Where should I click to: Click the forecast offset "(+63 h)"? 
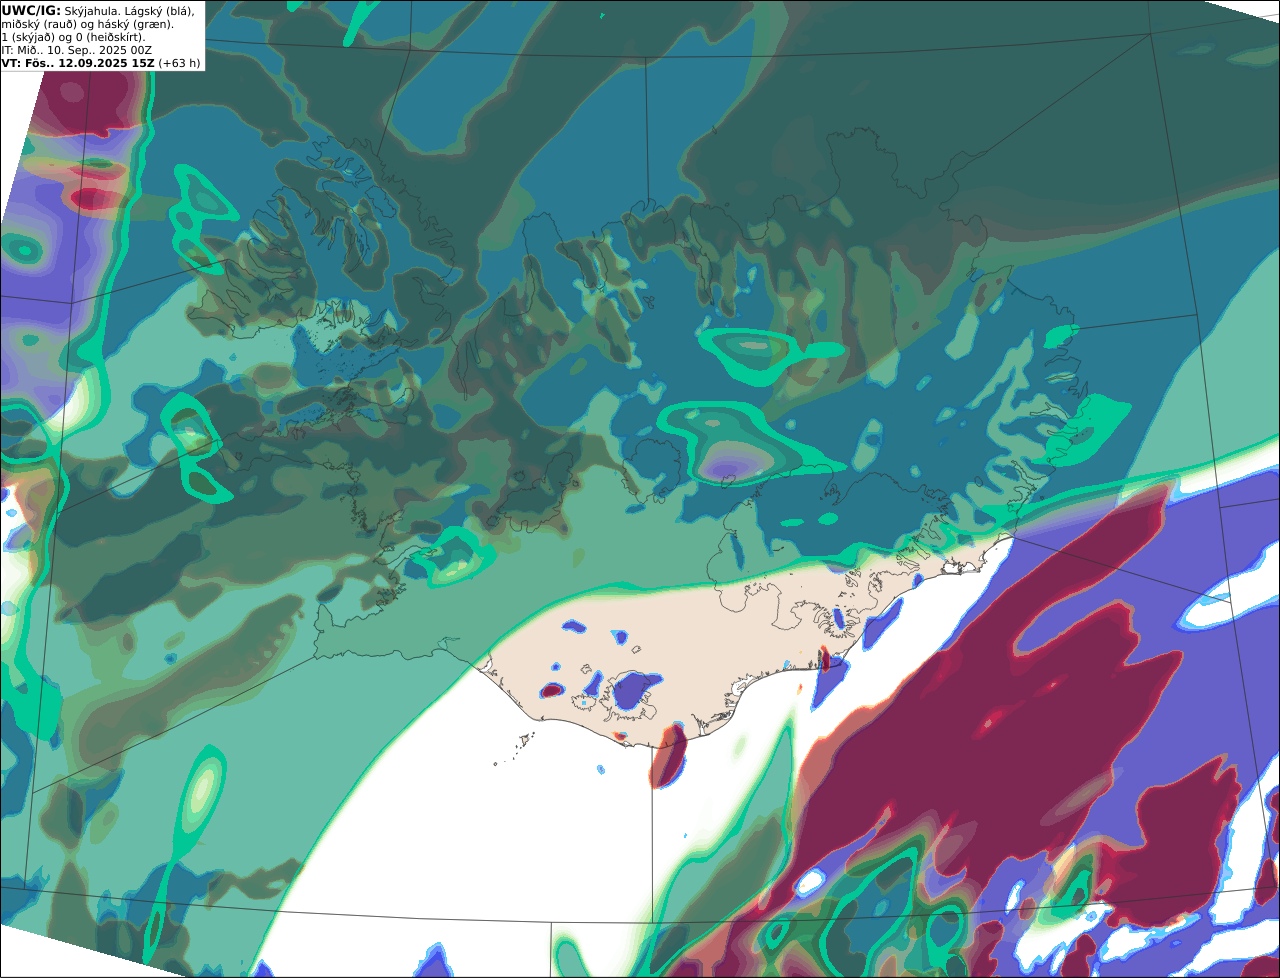pyautogui.click(x=180, y=63)
